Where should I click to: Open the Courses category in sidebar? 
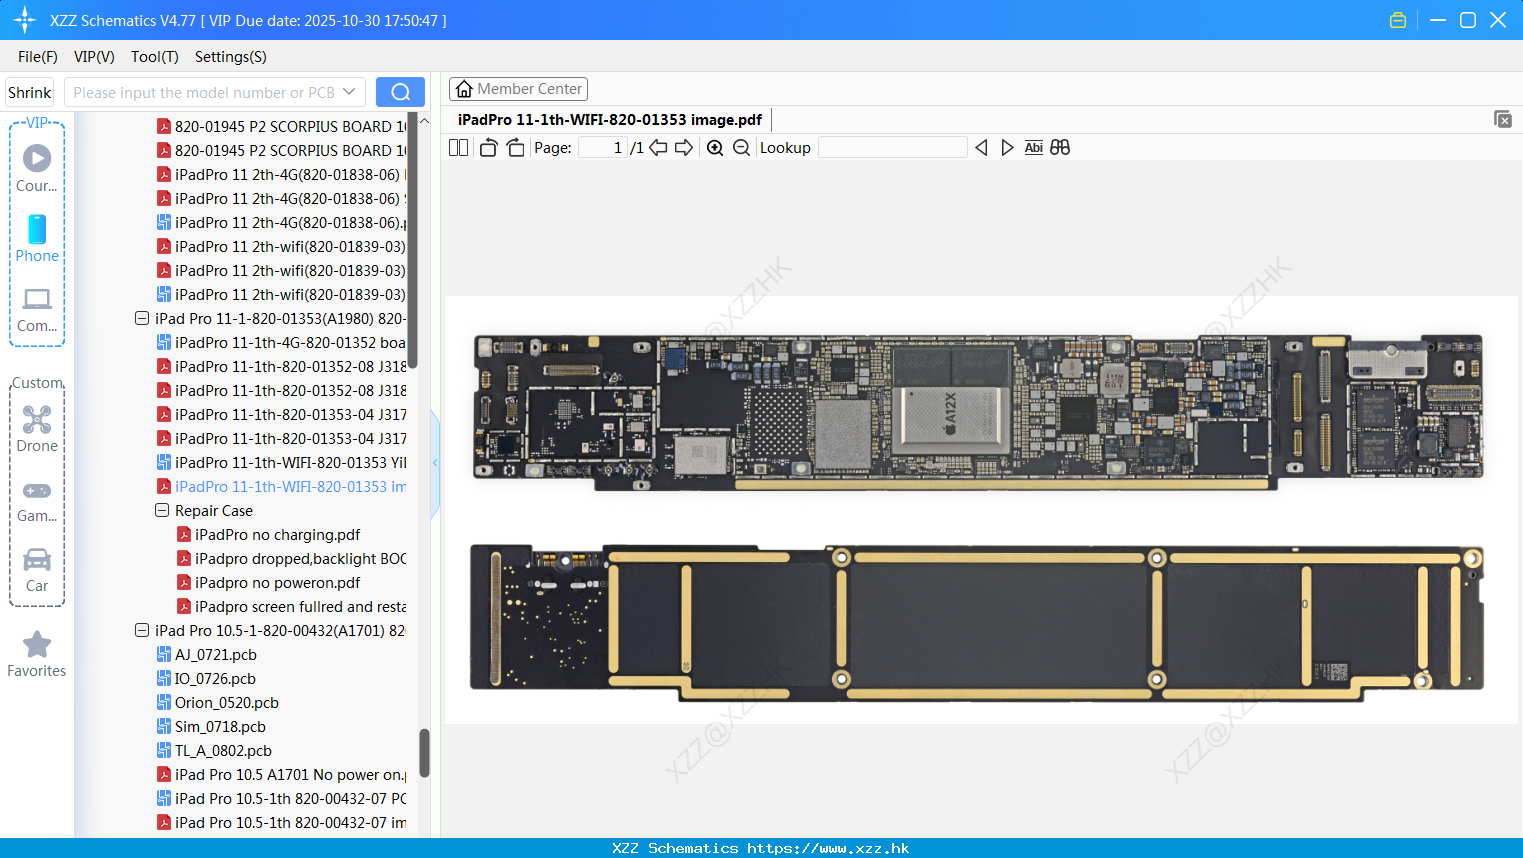pyautogui.click(x=37, y=168)
